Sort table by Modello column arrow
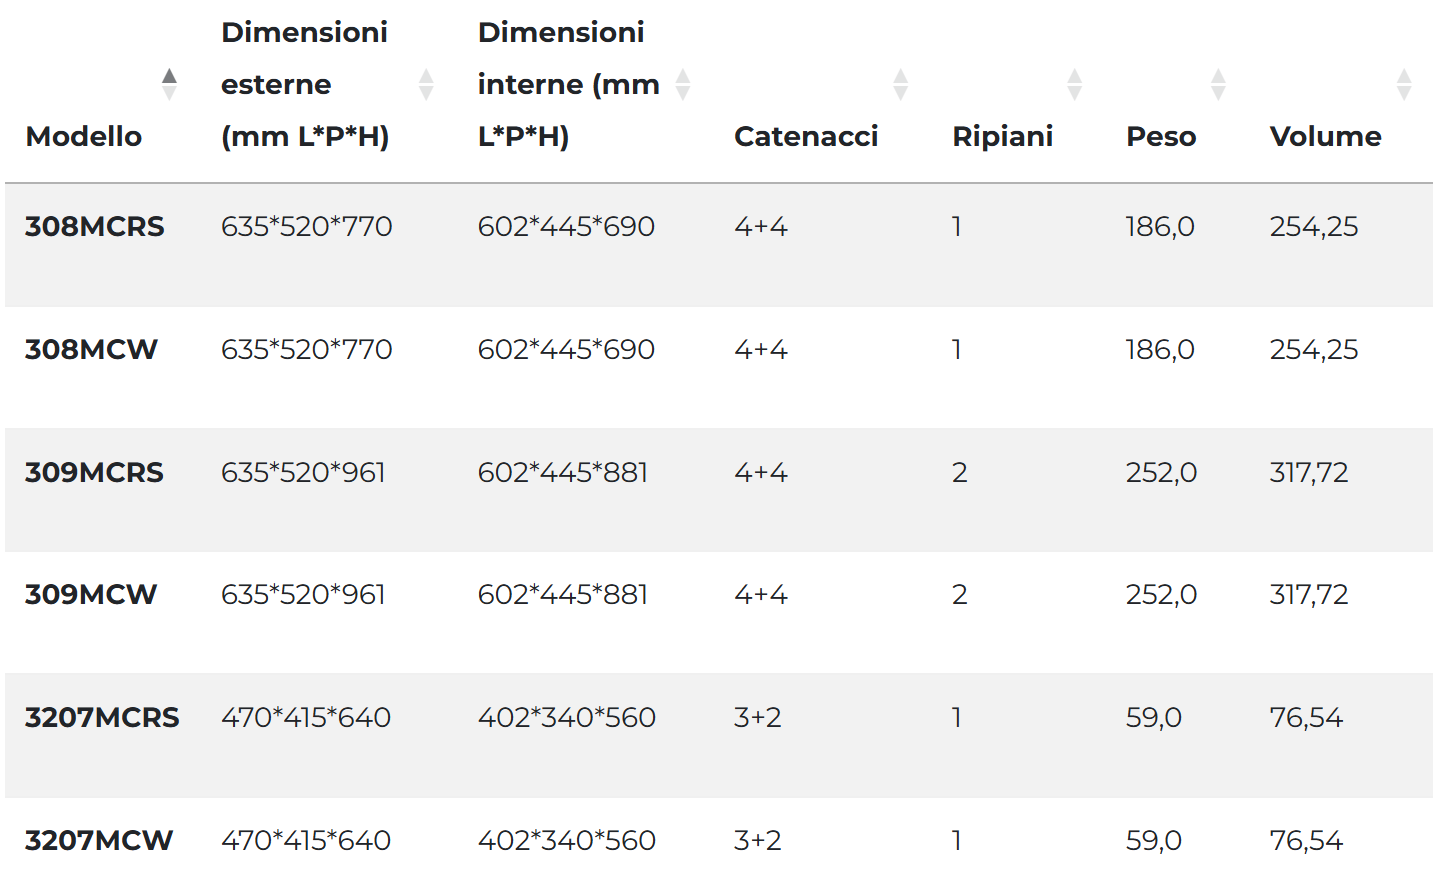Image resolution: width=1433 pixels, height=890 pixels. coord(169,84)
